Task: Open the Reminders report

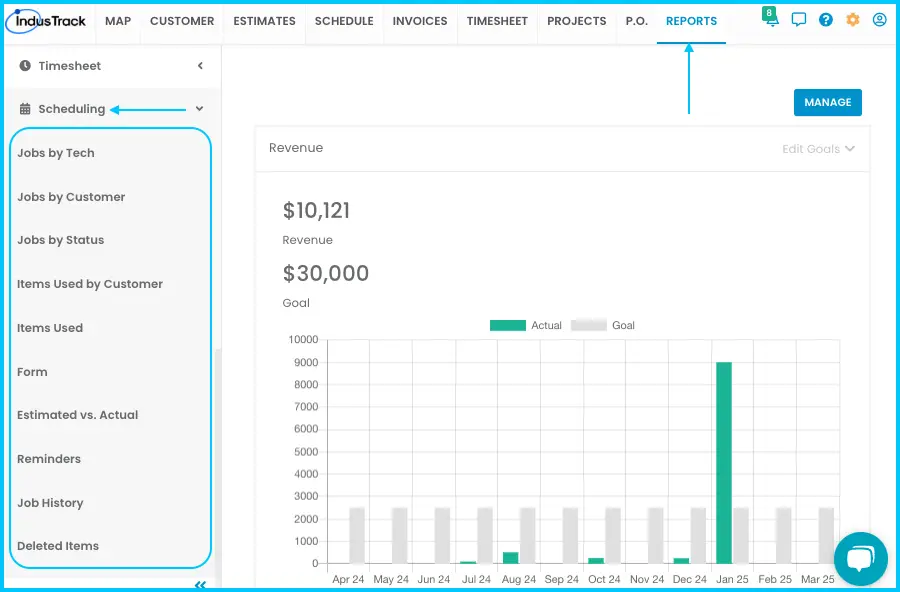Action: coord(49,459)
